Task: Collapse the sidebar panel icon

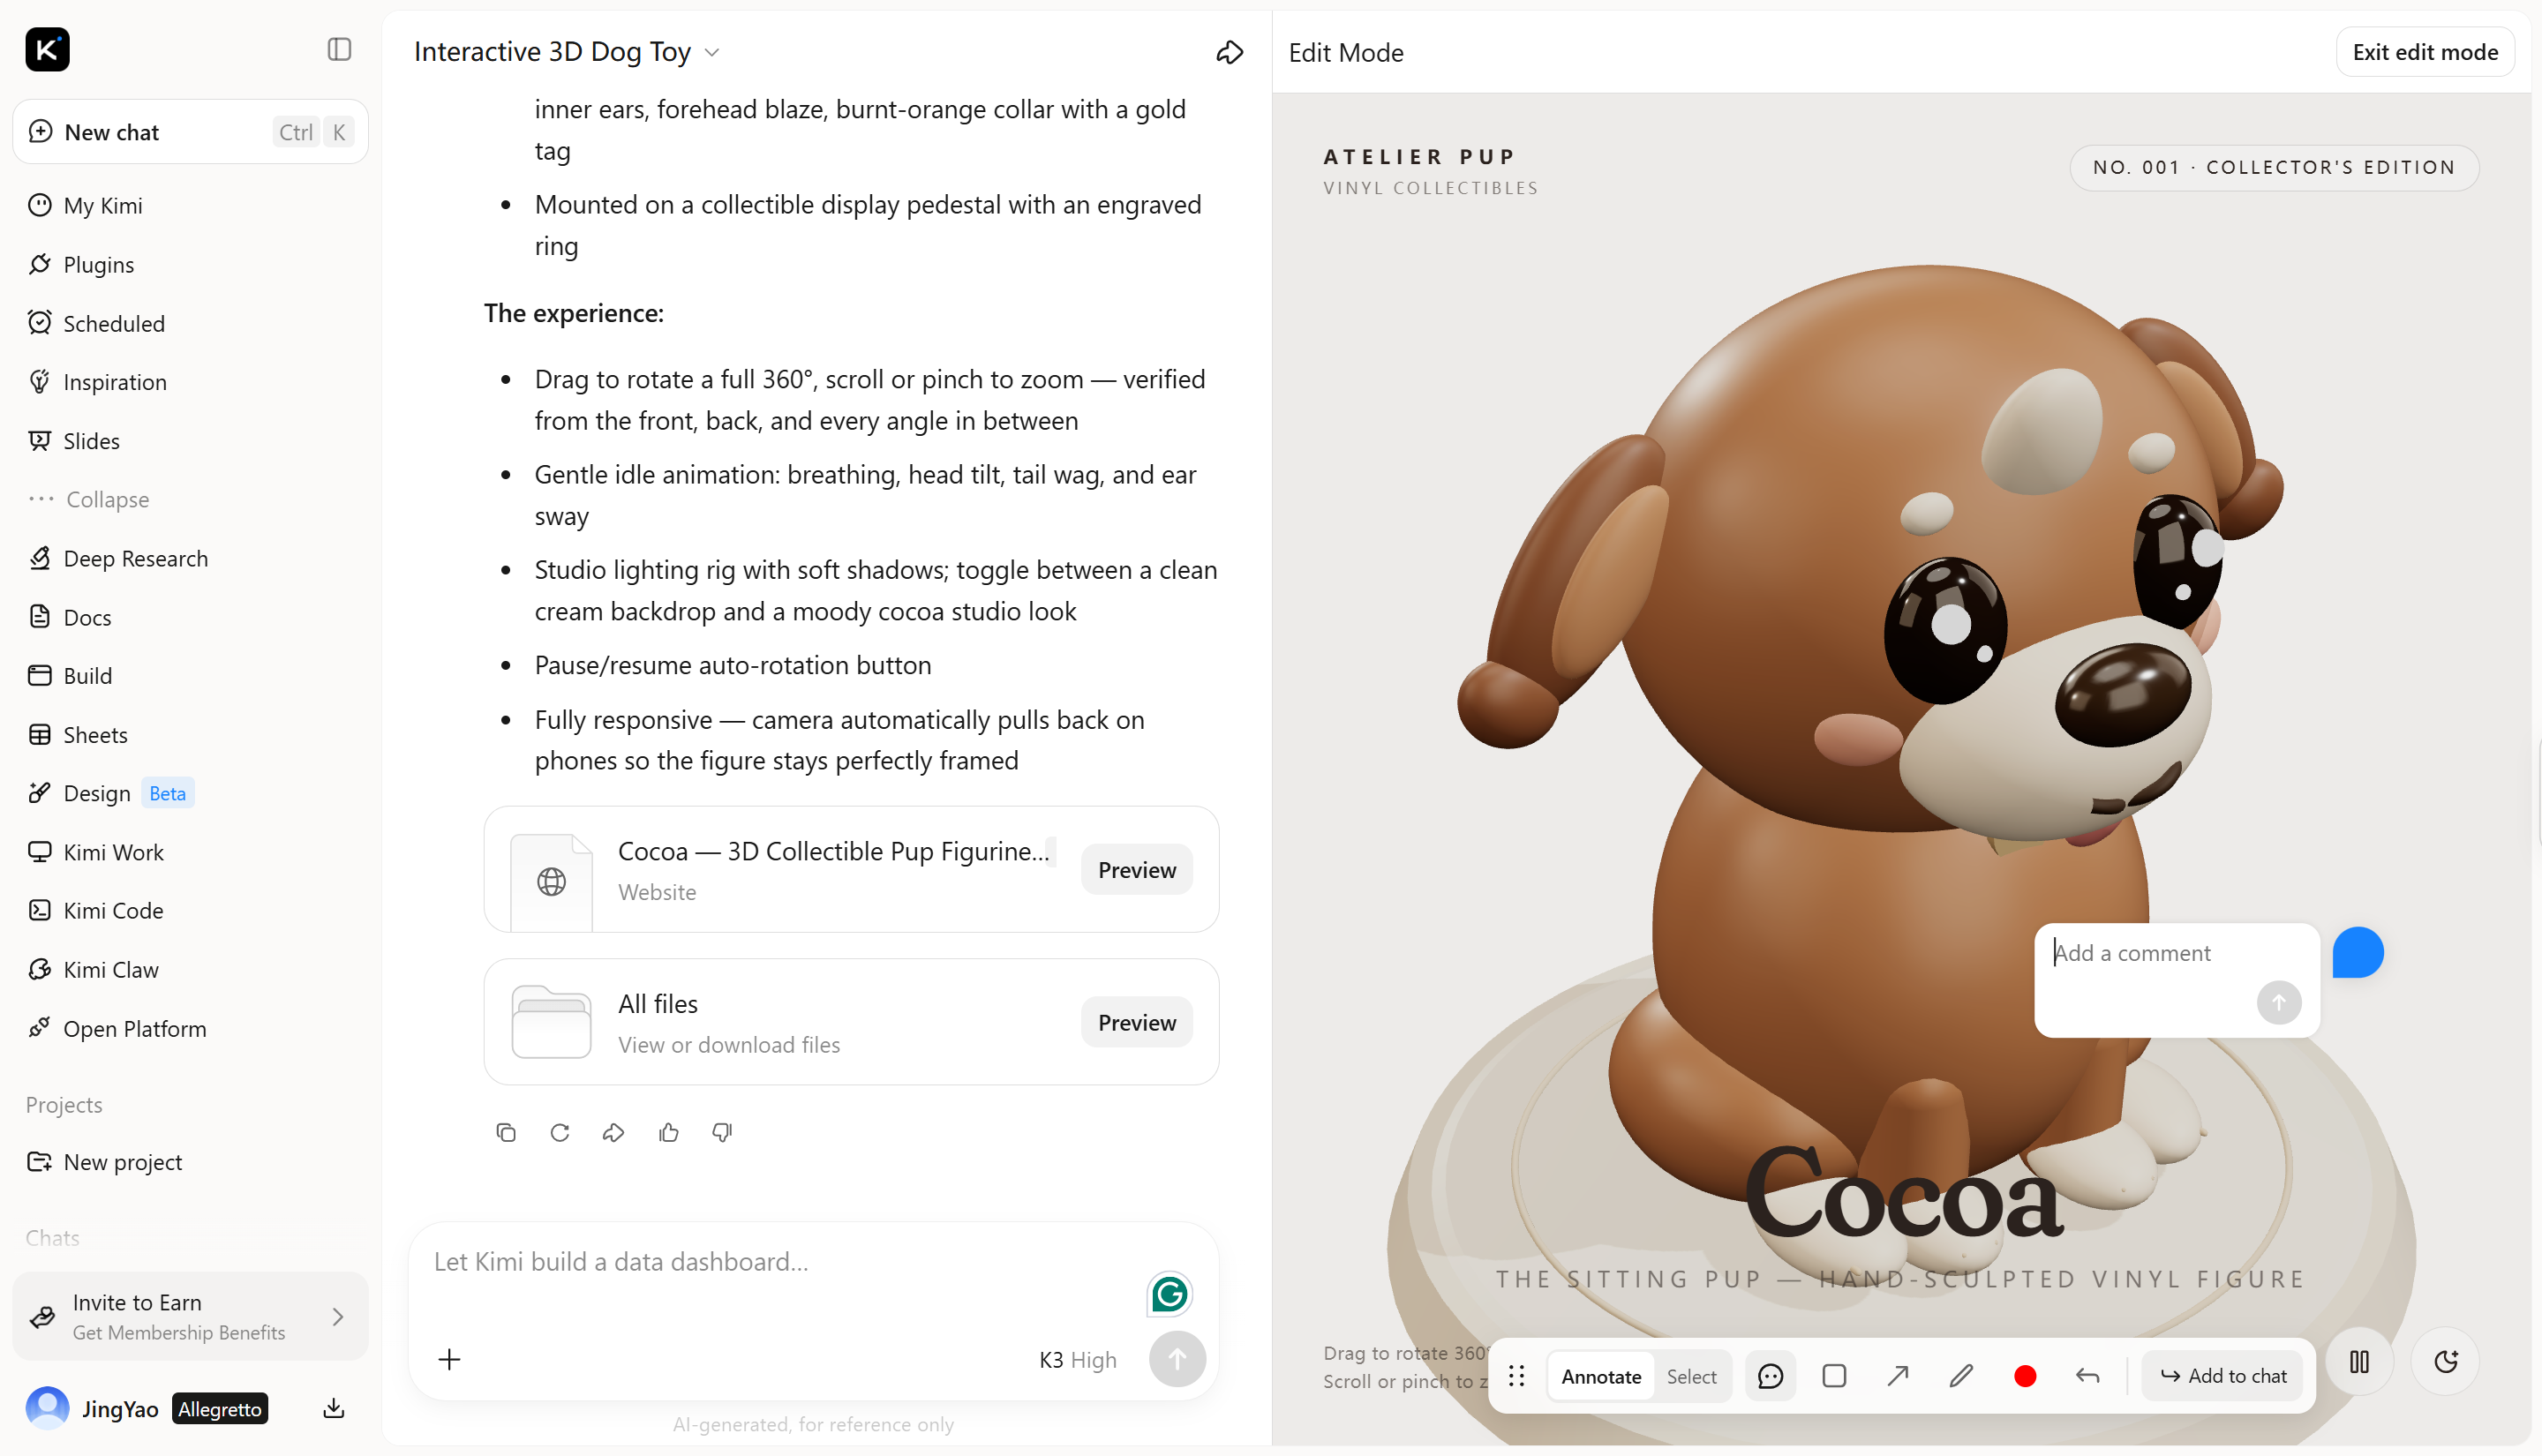Action: (x=339, y=49)
